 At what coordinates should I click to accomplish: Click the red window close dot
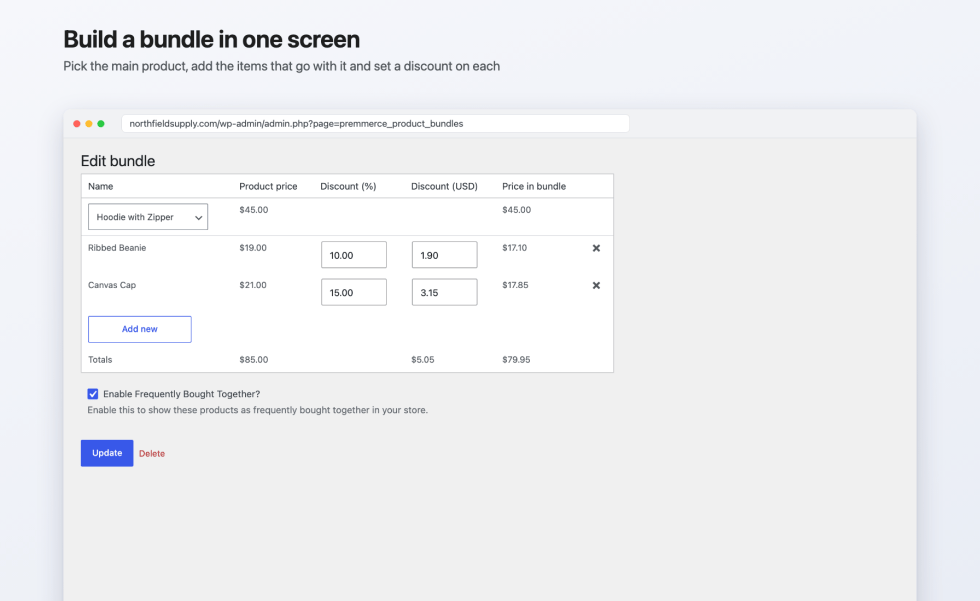coord(77,124)
